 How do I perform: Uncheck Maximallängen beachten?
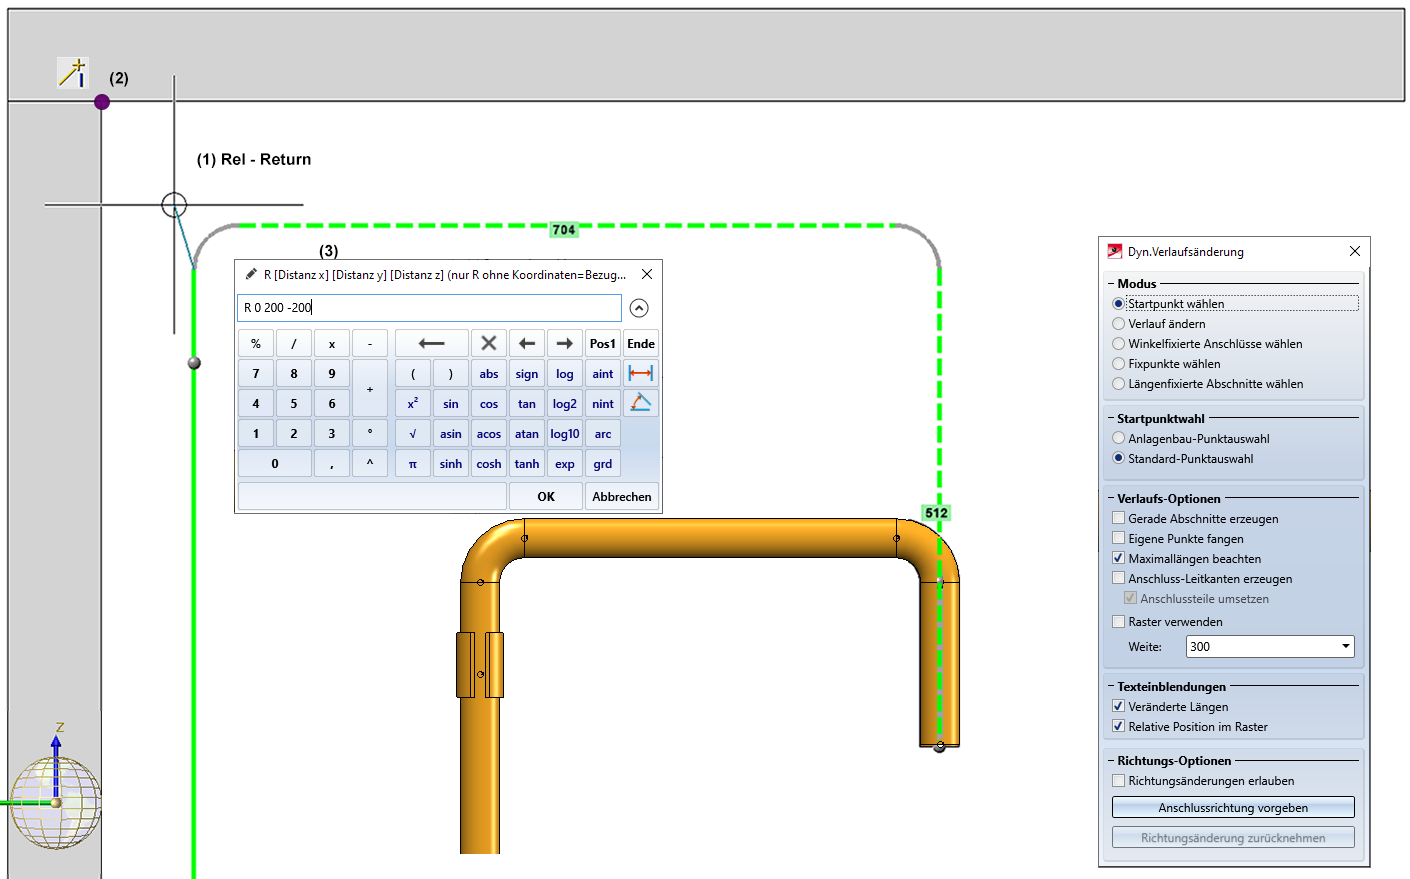[x=1118, y=558]
